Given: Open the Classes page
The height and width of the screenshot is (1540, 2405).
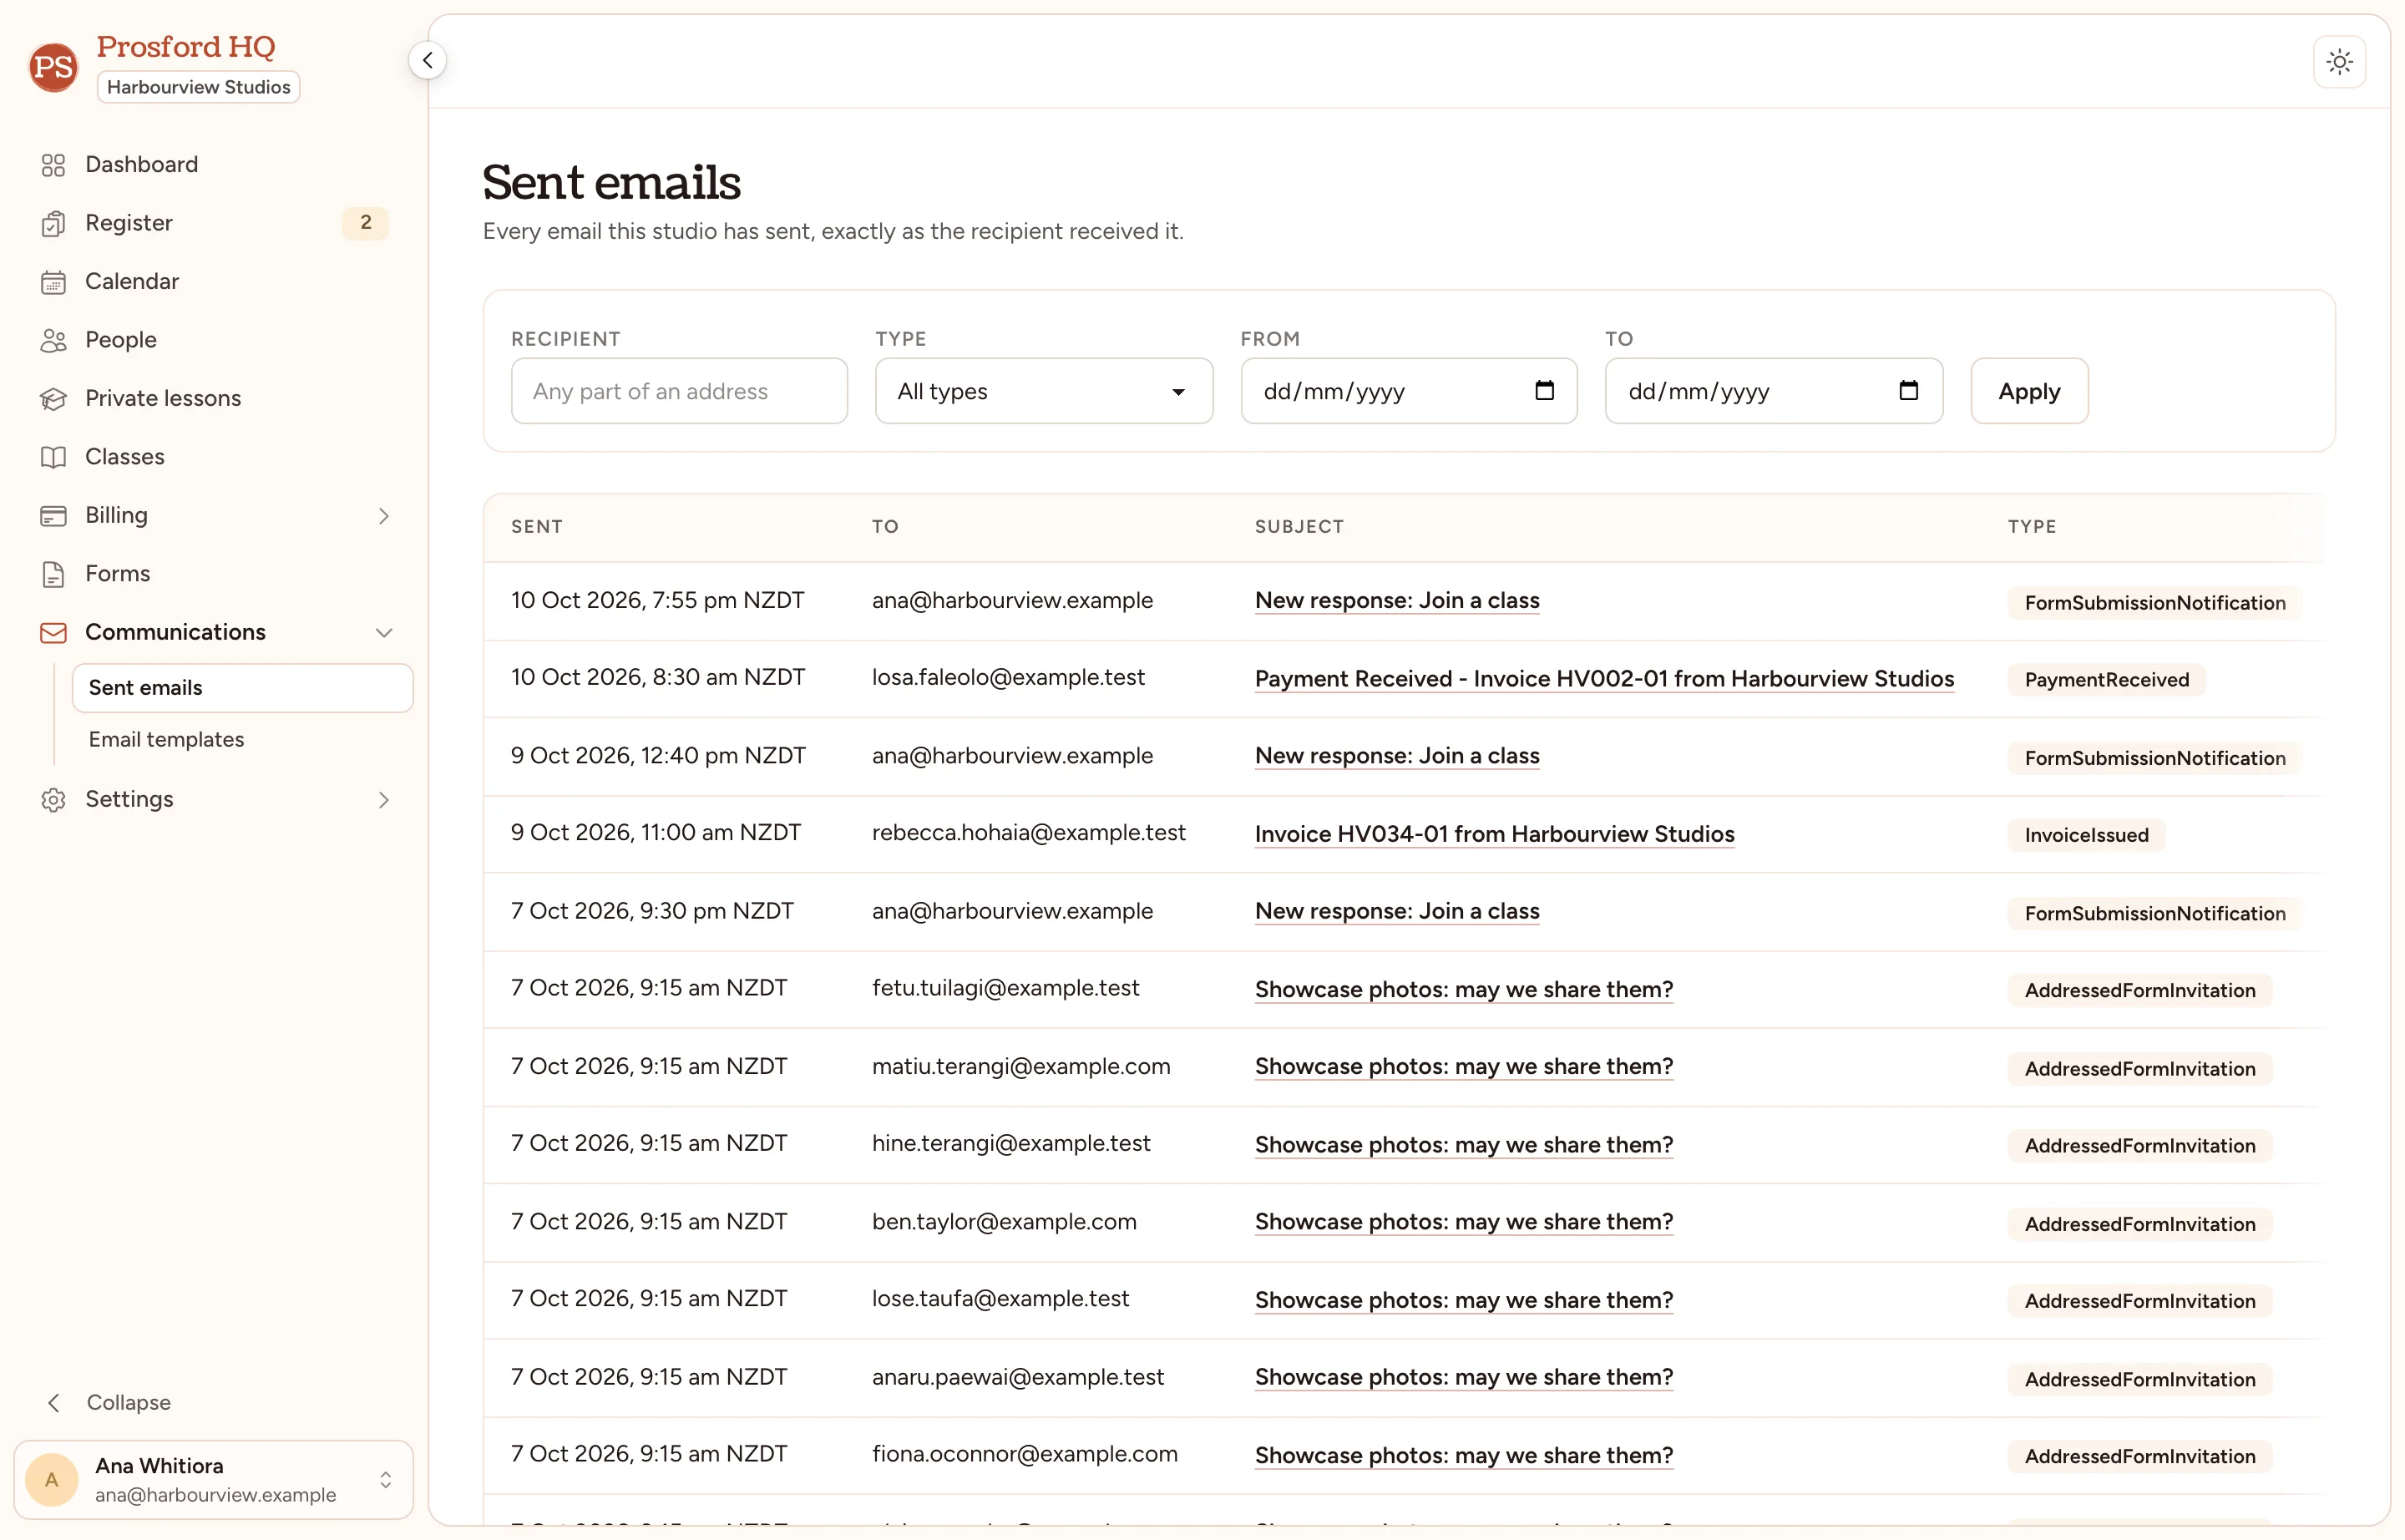Looking at the screenshot, I should [x=214, y=457].
